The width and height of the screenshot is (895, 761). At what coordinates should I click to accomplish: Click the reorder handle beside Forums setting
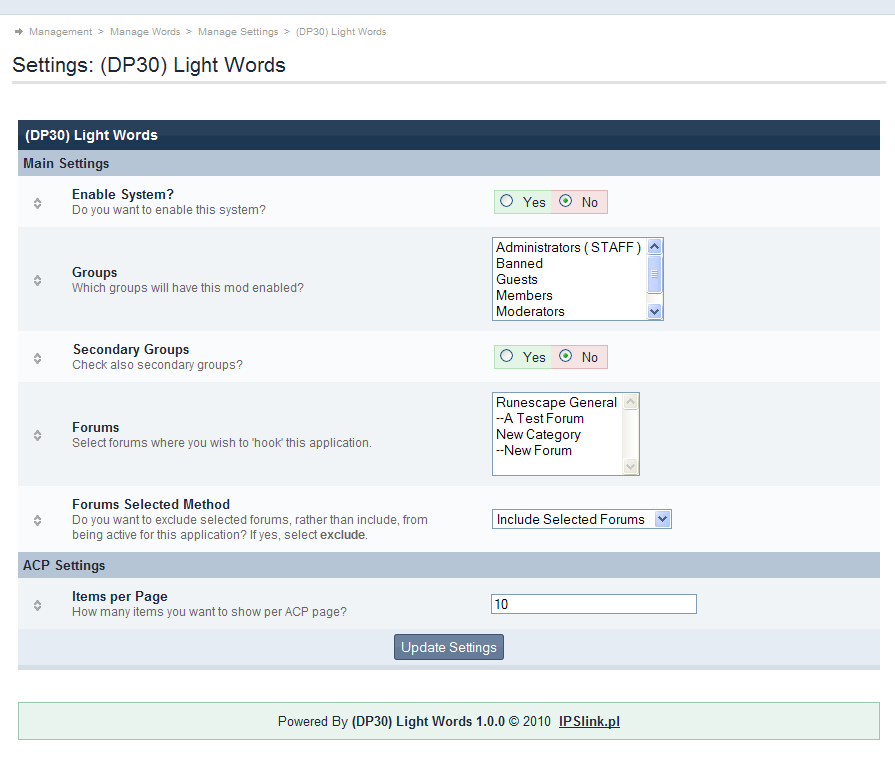(37, 435)
